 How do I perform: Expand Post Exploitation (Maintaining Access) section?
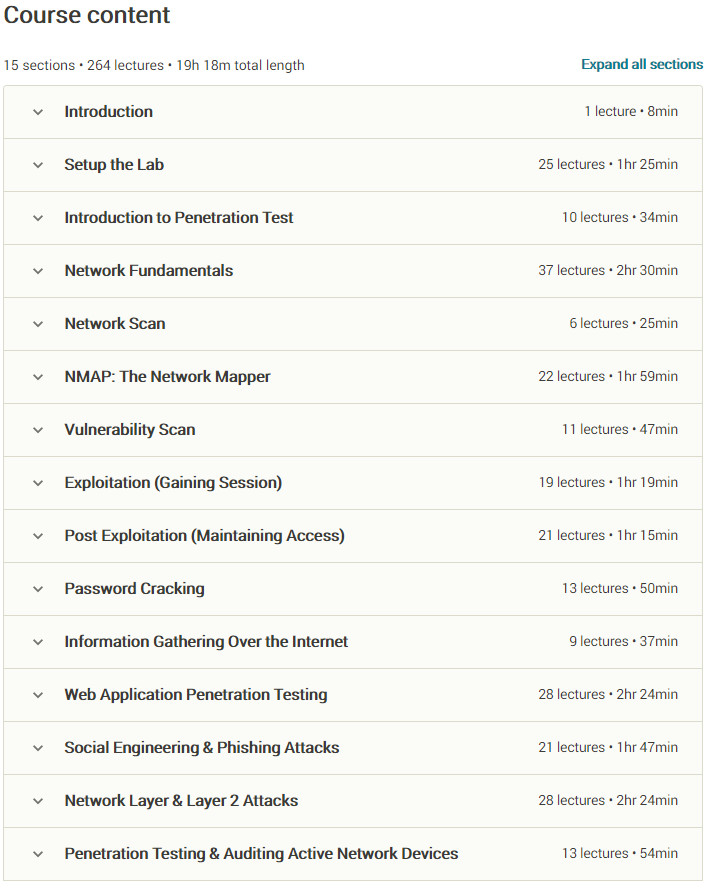pos(353,536)
